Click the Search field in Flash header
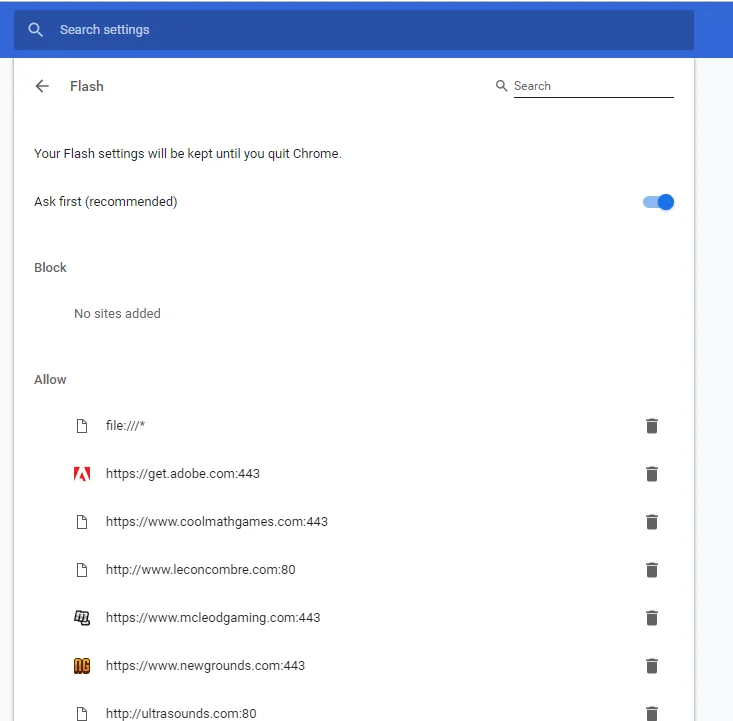733x721 pixels. click(592, 86)
